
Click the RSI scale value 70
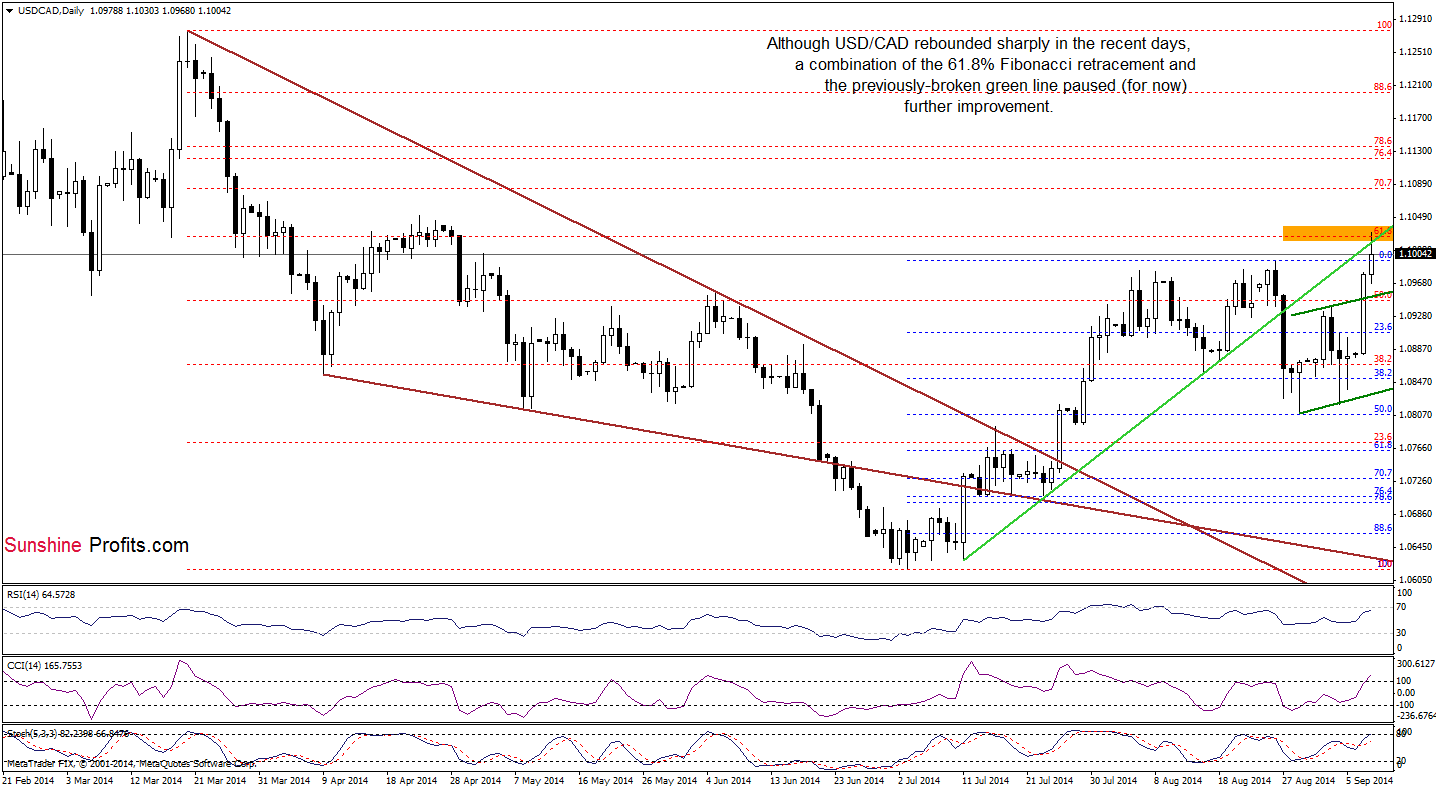[x=1404, y=607]
